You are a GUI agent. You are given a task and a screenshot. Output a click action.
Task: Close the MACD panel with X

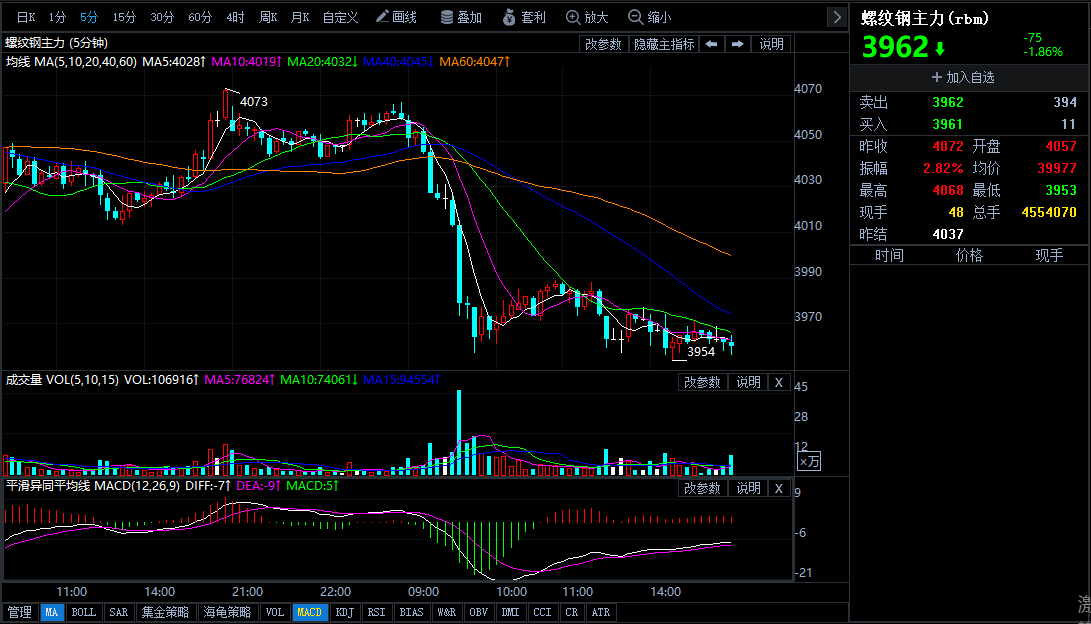coord(779,488)
